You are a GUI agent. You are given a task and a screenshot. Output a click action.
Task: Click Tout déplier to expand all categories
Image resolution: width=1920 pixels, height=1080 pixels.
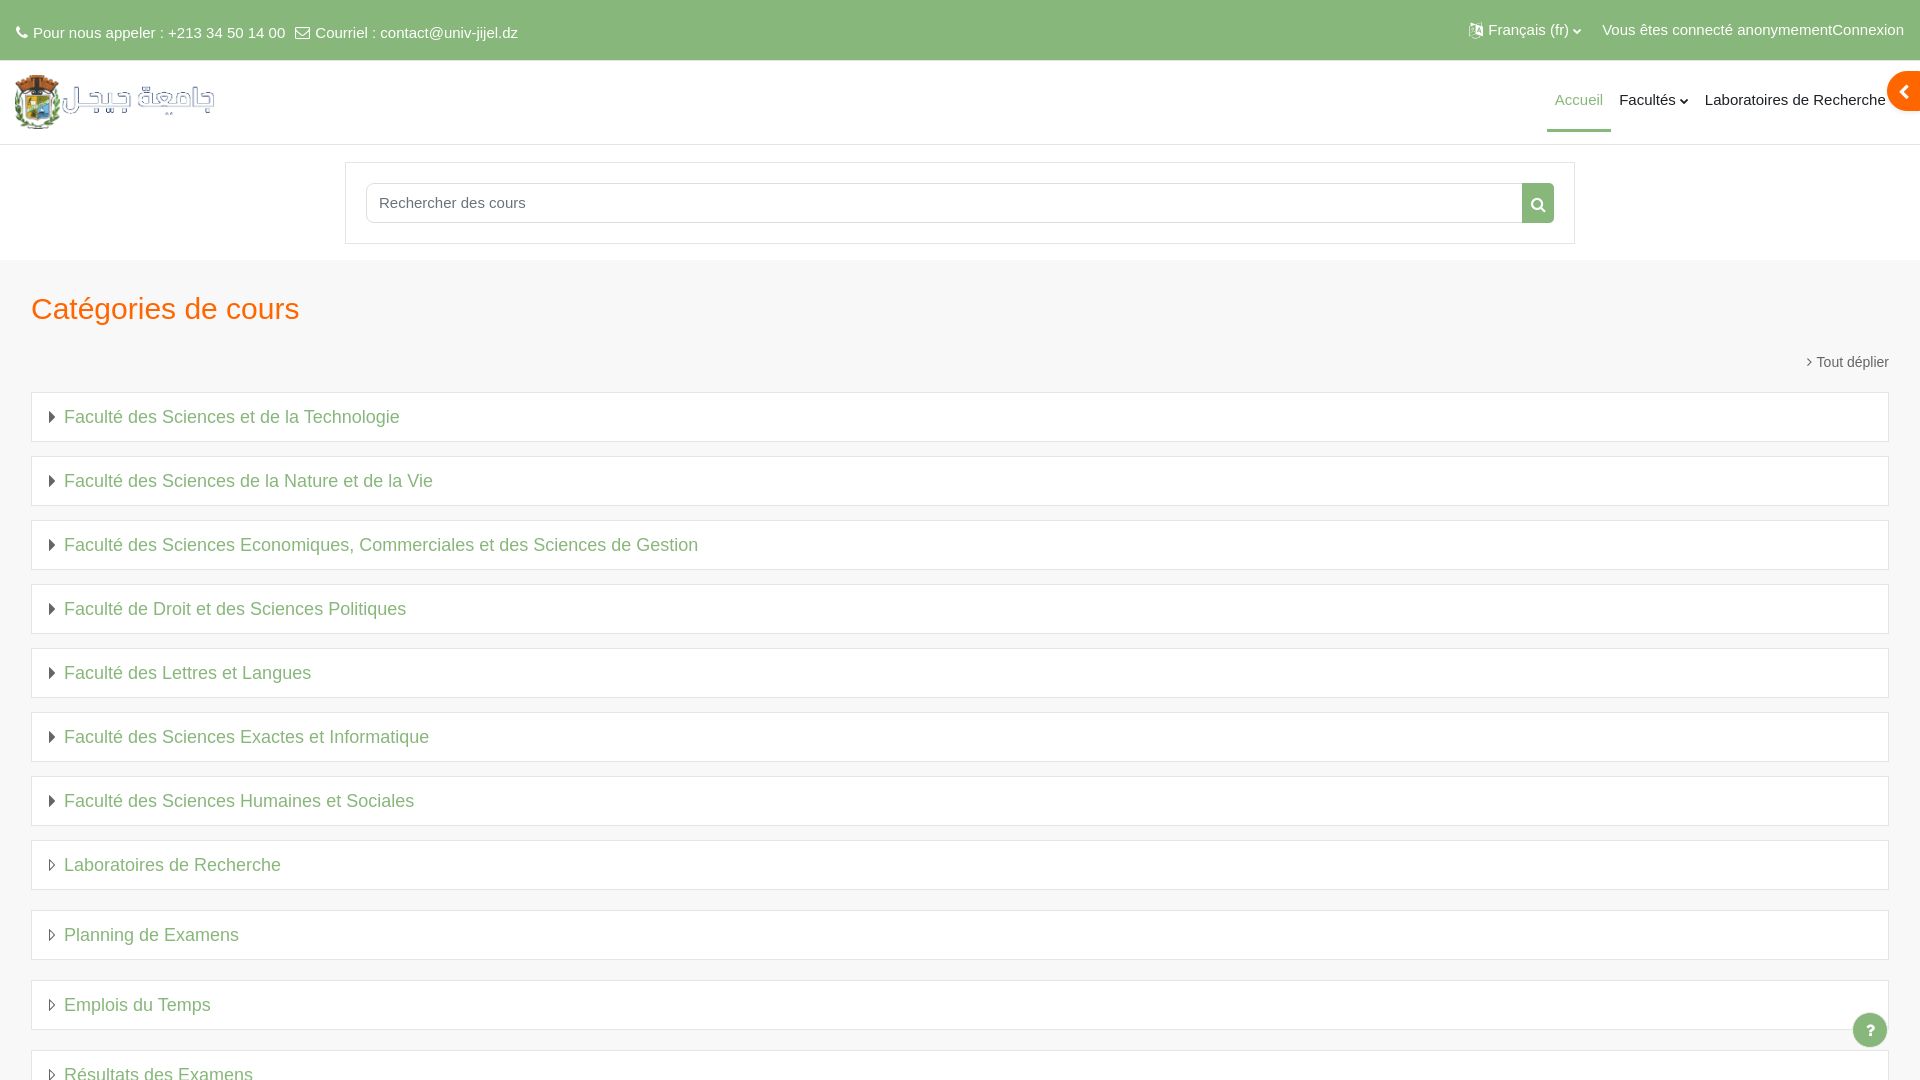[1846, 361]
